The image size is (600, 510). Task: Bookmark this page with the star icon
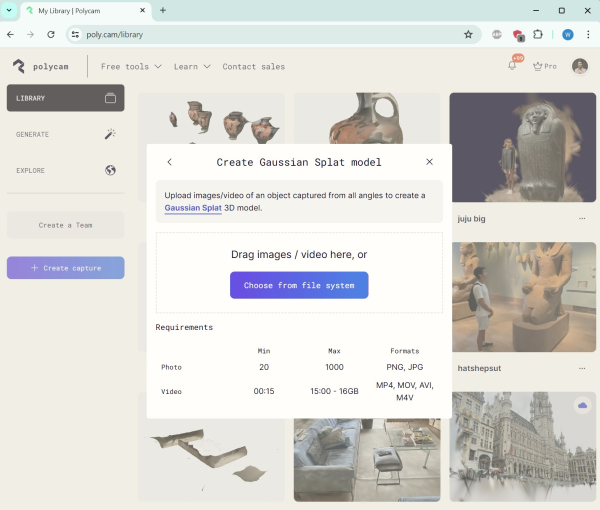tap(468, 34)
